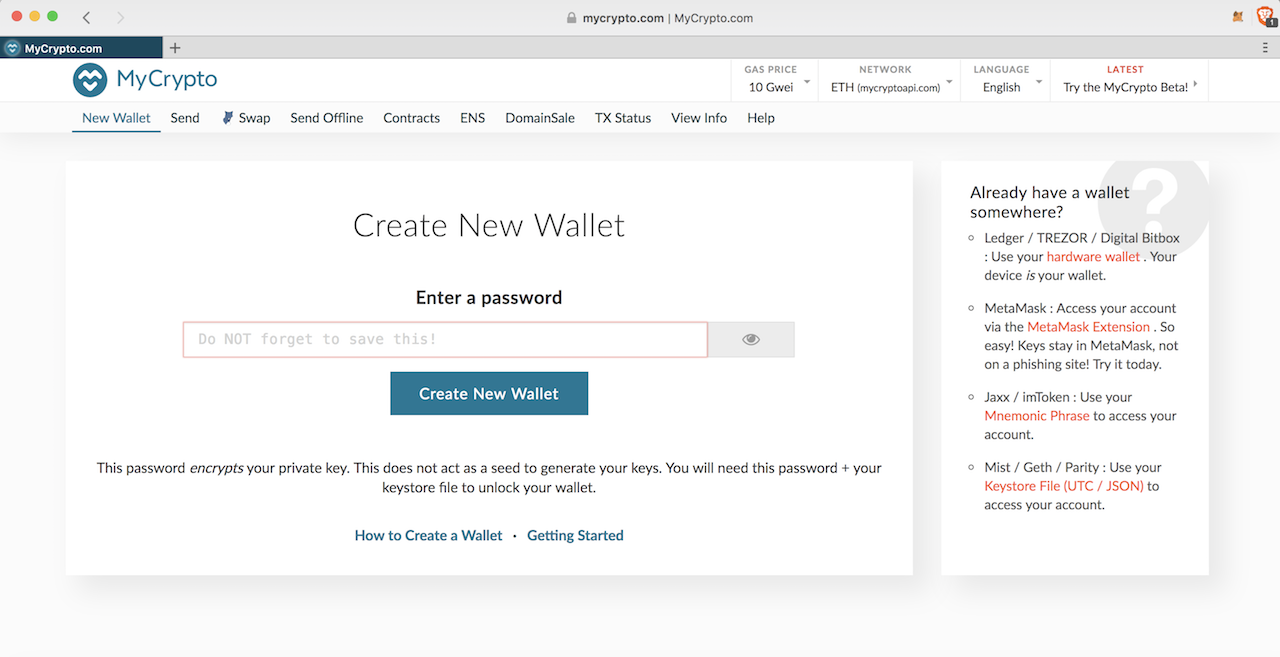1280x657 pixels.
Task: Expand the Gas Price dropdown
Action: [x=776, y=80]
